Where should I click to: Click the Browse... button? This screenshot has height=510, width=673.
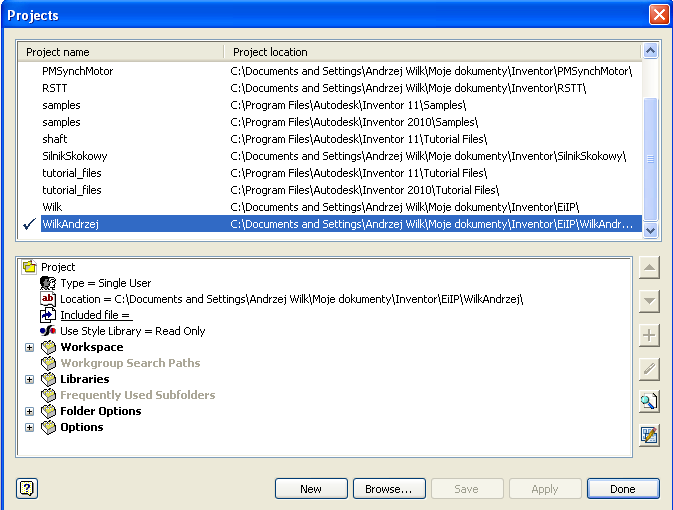[x=389, y=489]
